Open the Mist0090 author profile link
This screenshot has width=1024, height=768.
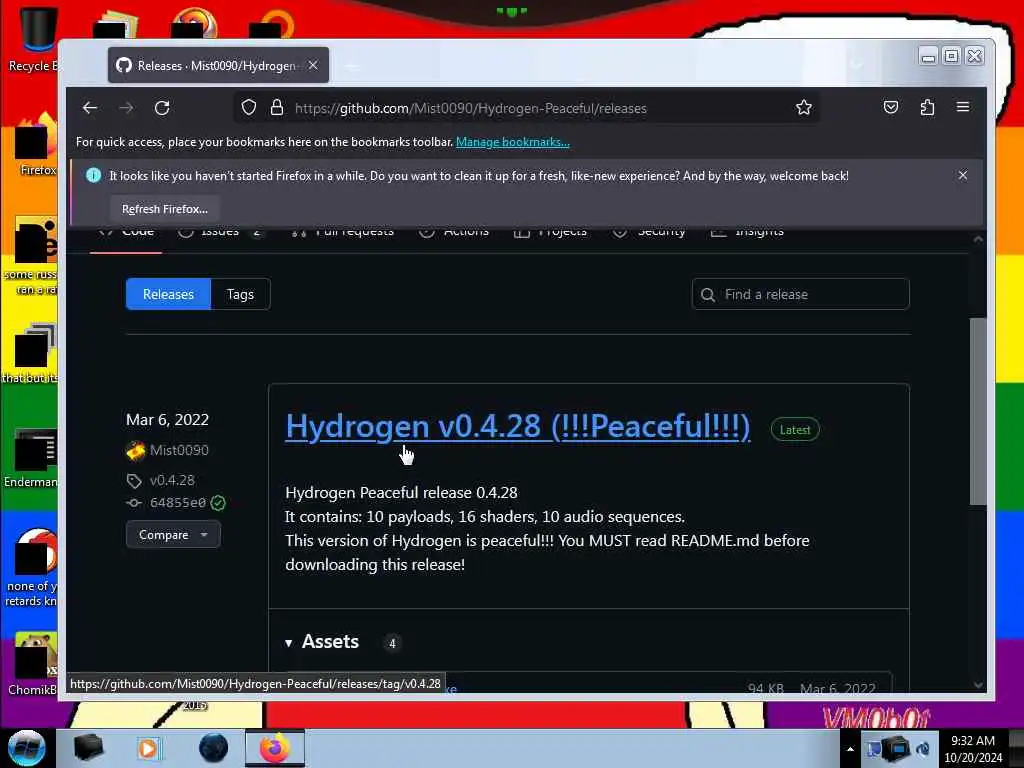click(x=179, y=450)
